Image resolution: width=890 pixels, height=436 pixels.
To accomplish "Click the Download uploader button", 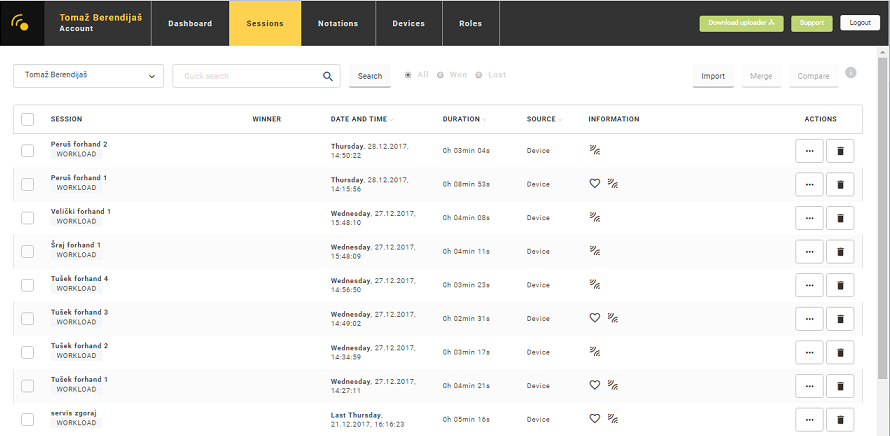I will (x=741, y=23).
